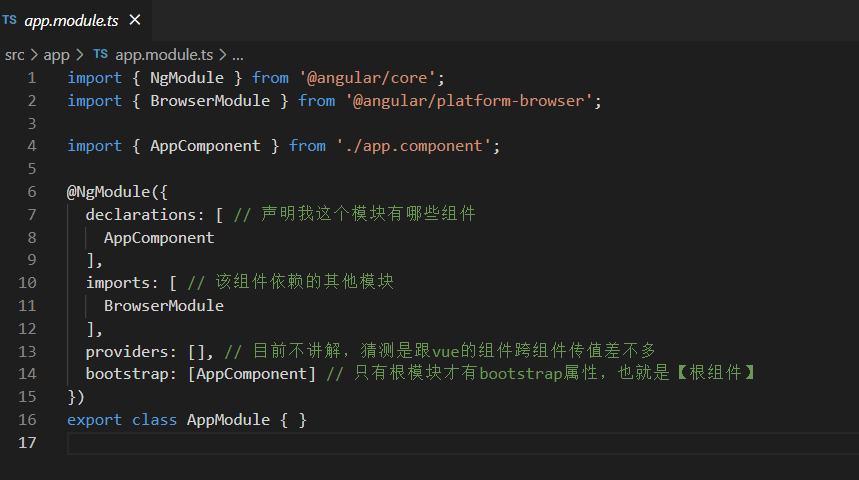The width and height of the screenshot is (859, 480).
Task: Click BrowserModule inside the imports array
Action: click(164, 306)
